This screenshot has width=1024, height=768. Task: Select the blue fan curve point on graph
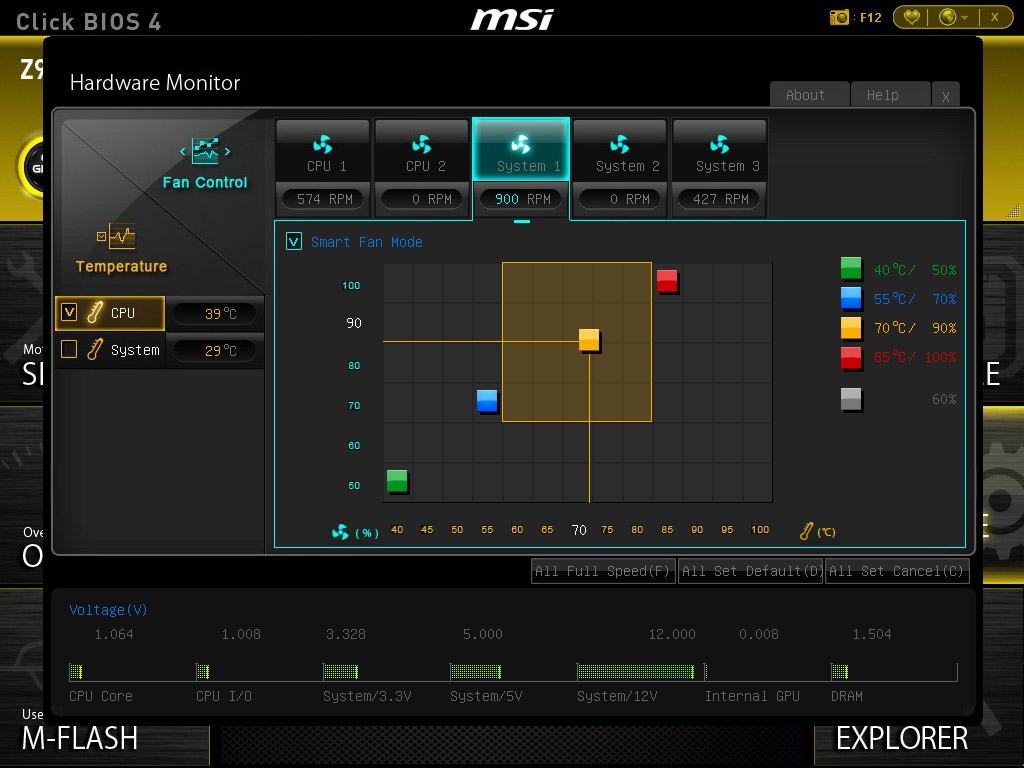click(487, 401)
